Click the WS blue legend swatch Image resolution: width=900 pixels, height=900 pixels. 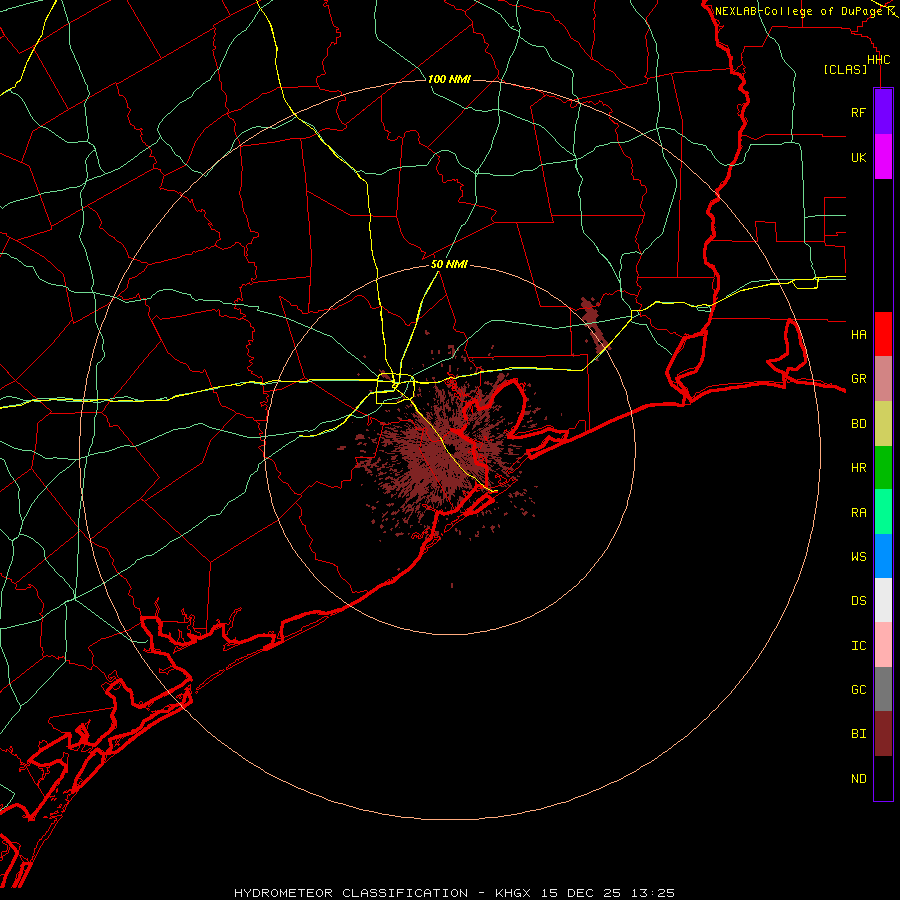click(883, 556)
